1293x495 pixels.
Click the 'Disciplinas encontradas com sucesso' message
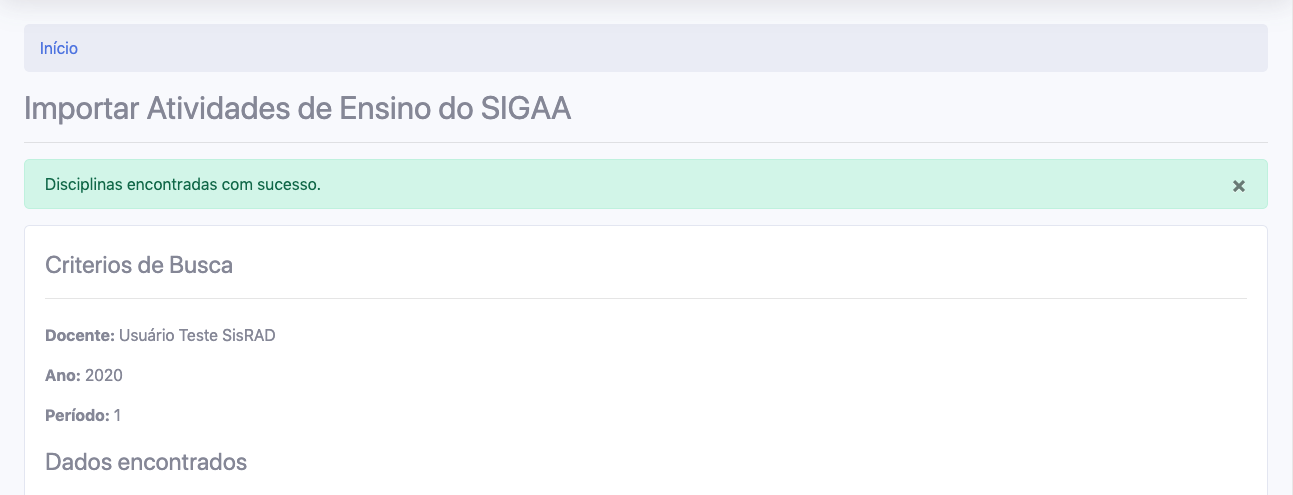point(183,185)
